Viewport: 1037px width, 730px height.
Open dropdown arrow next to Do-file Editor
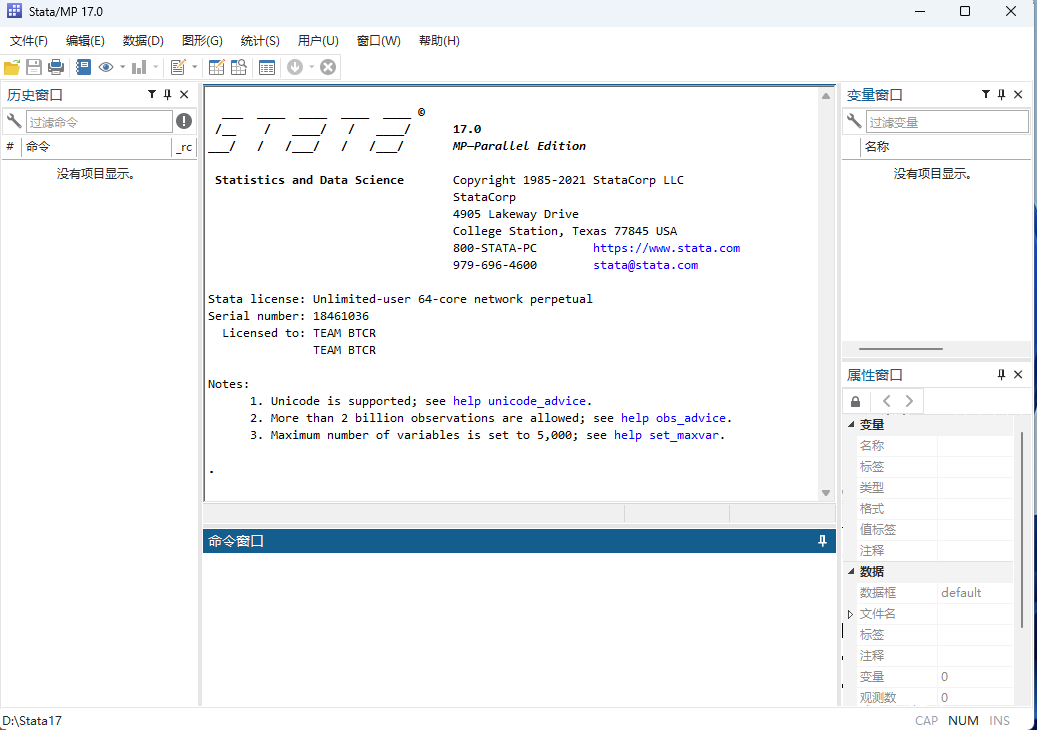coord(194,67)
